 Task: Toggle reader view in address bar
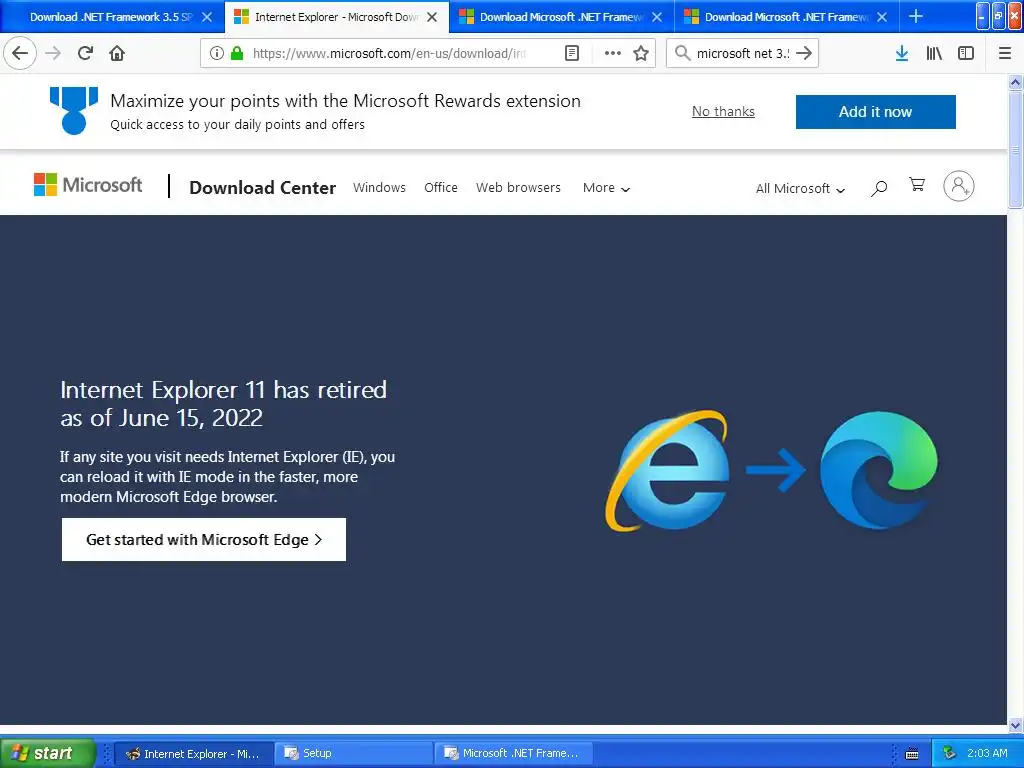pos(571,53)
